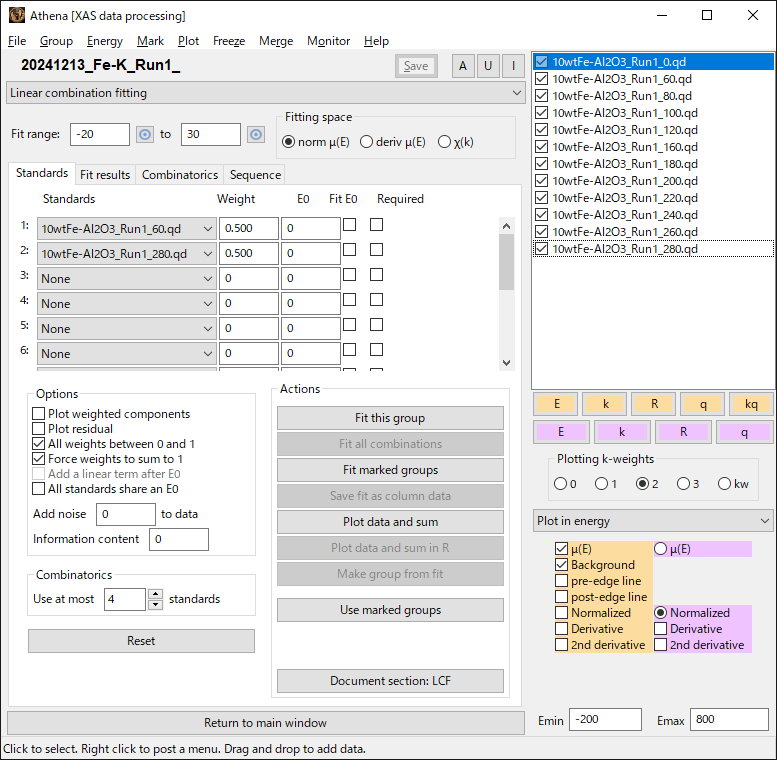Click the standards list scrollbar thumb
Image resolution: width=777 pixels, height=760 pixels.
[x=506, y=262]
